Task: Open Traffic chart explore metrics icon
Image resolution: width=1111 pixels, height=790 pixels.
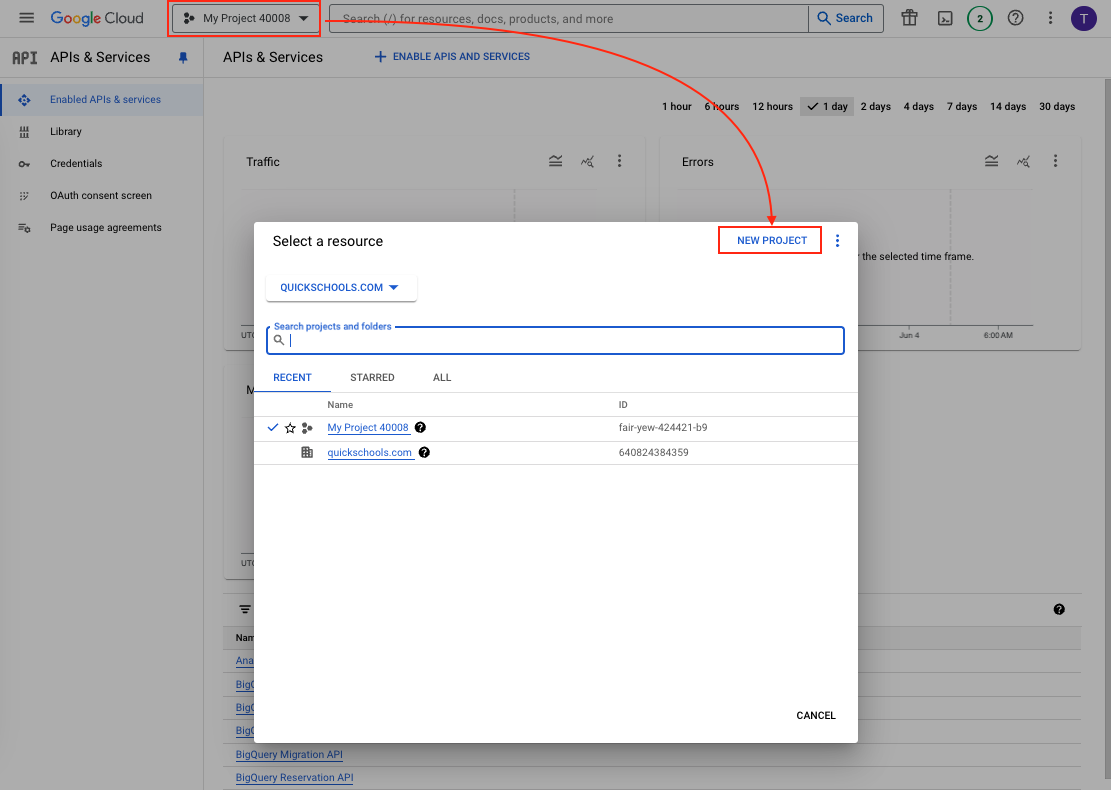Action: (587, 162)
